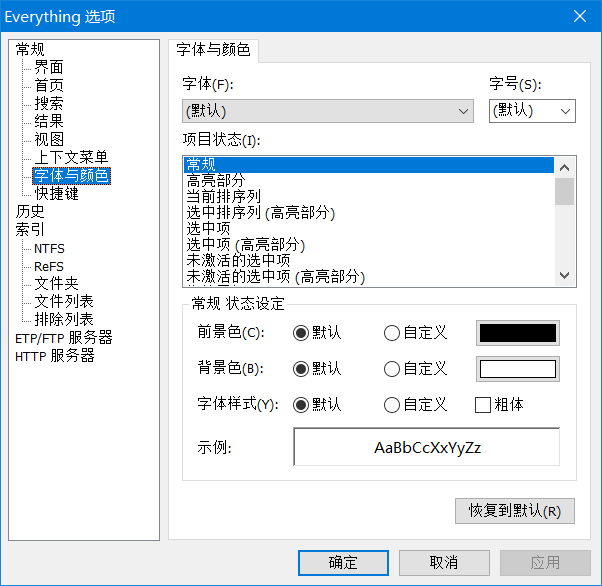Open 快捷键 in the options tree
Image resolution: width=602 pixels, height=586 pixels.
point(56,194)
